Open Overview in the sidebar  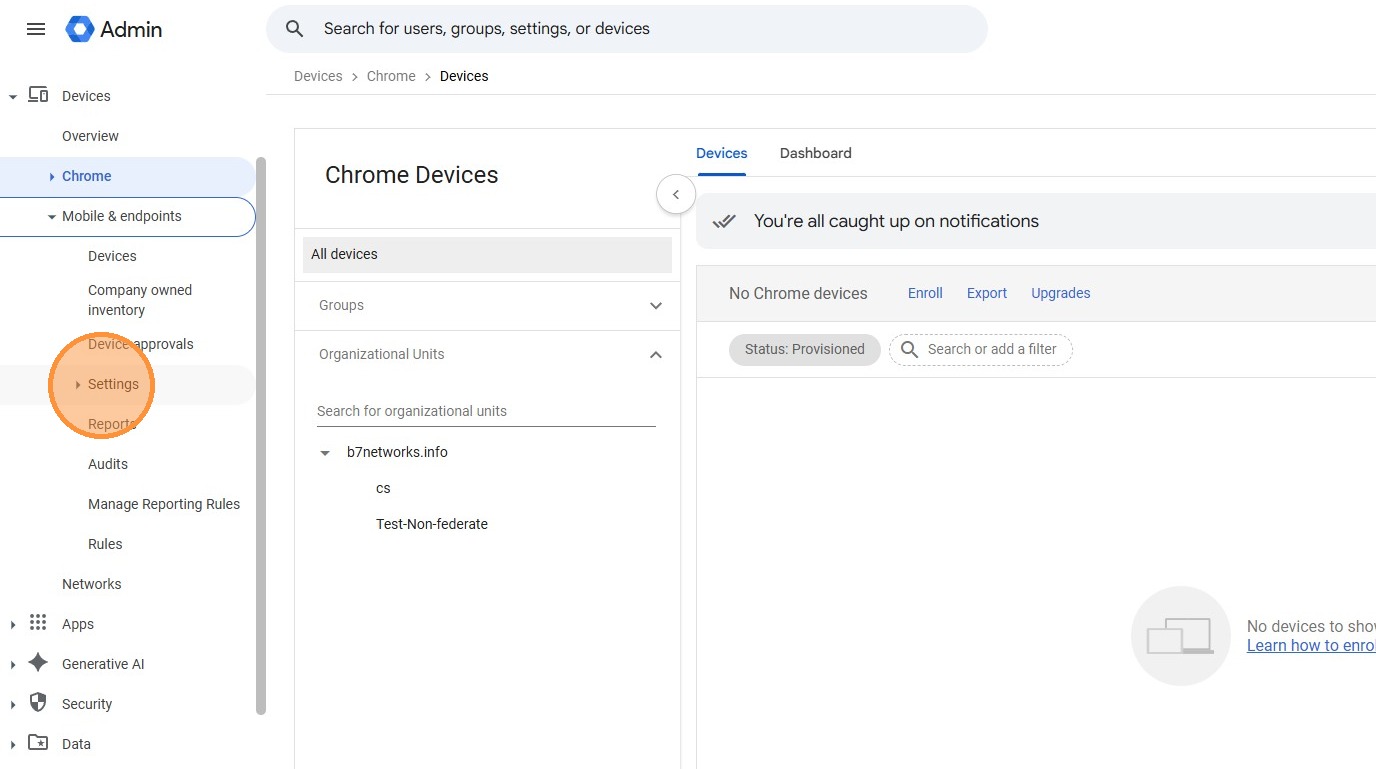[x=90, y=136]
